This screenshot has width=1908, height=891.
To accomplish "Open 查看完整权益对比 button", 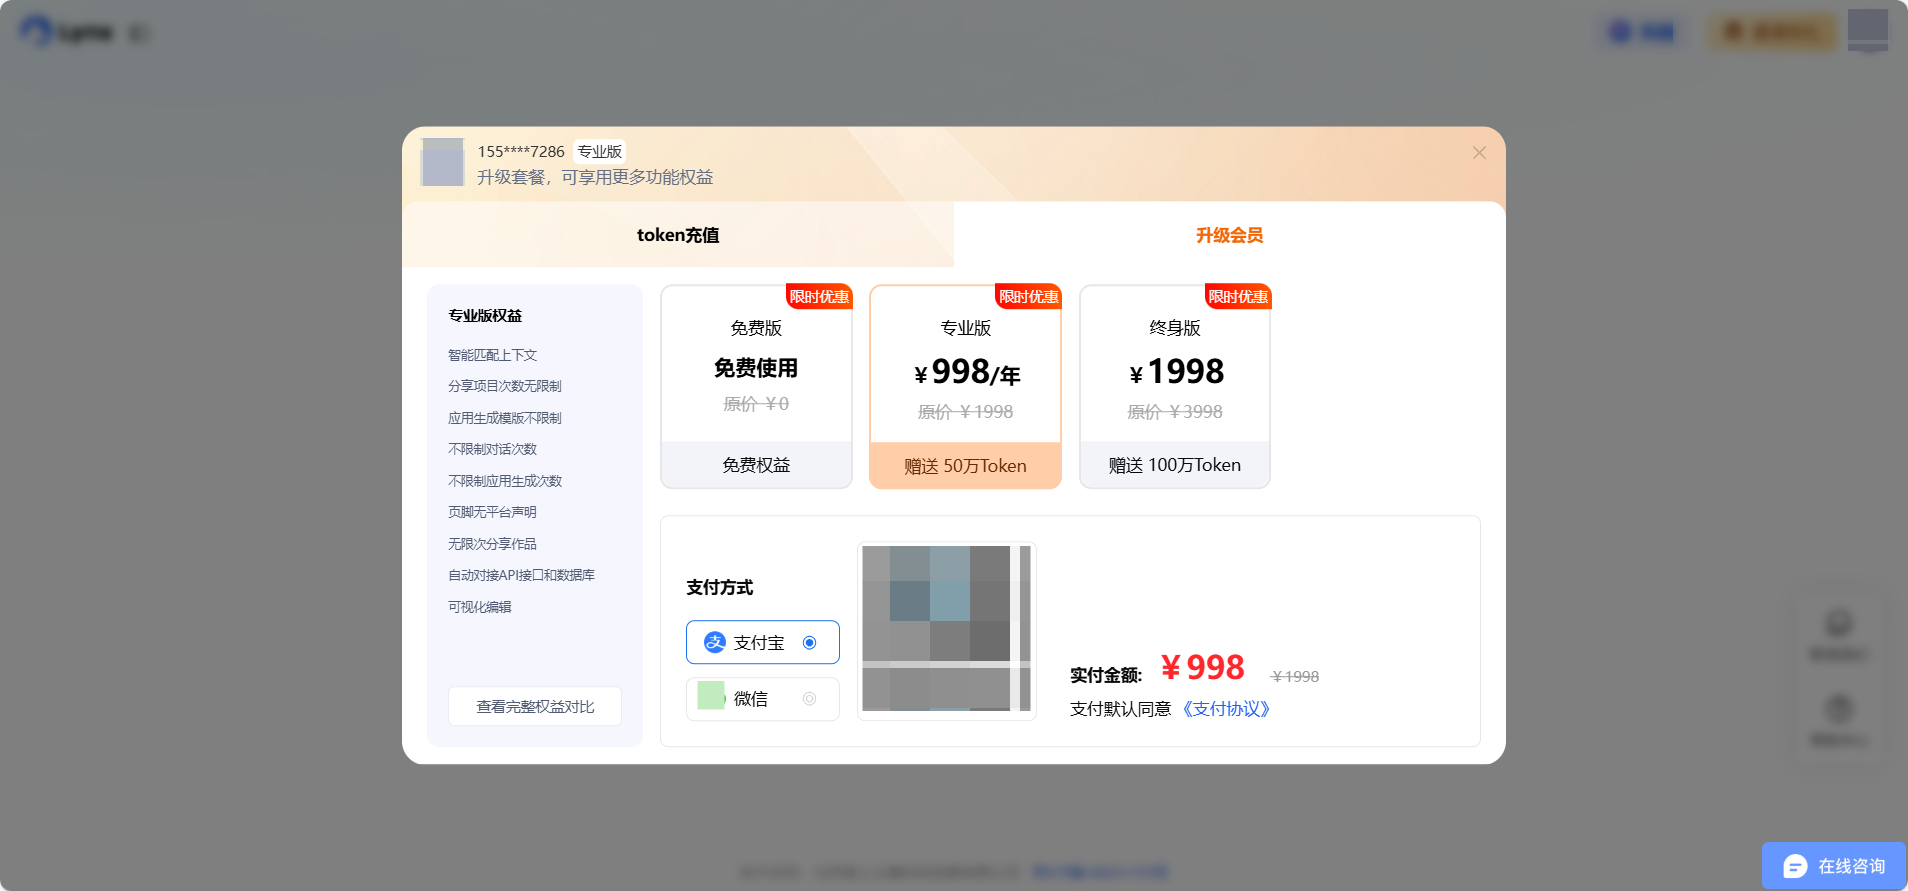I will point(535,706).
